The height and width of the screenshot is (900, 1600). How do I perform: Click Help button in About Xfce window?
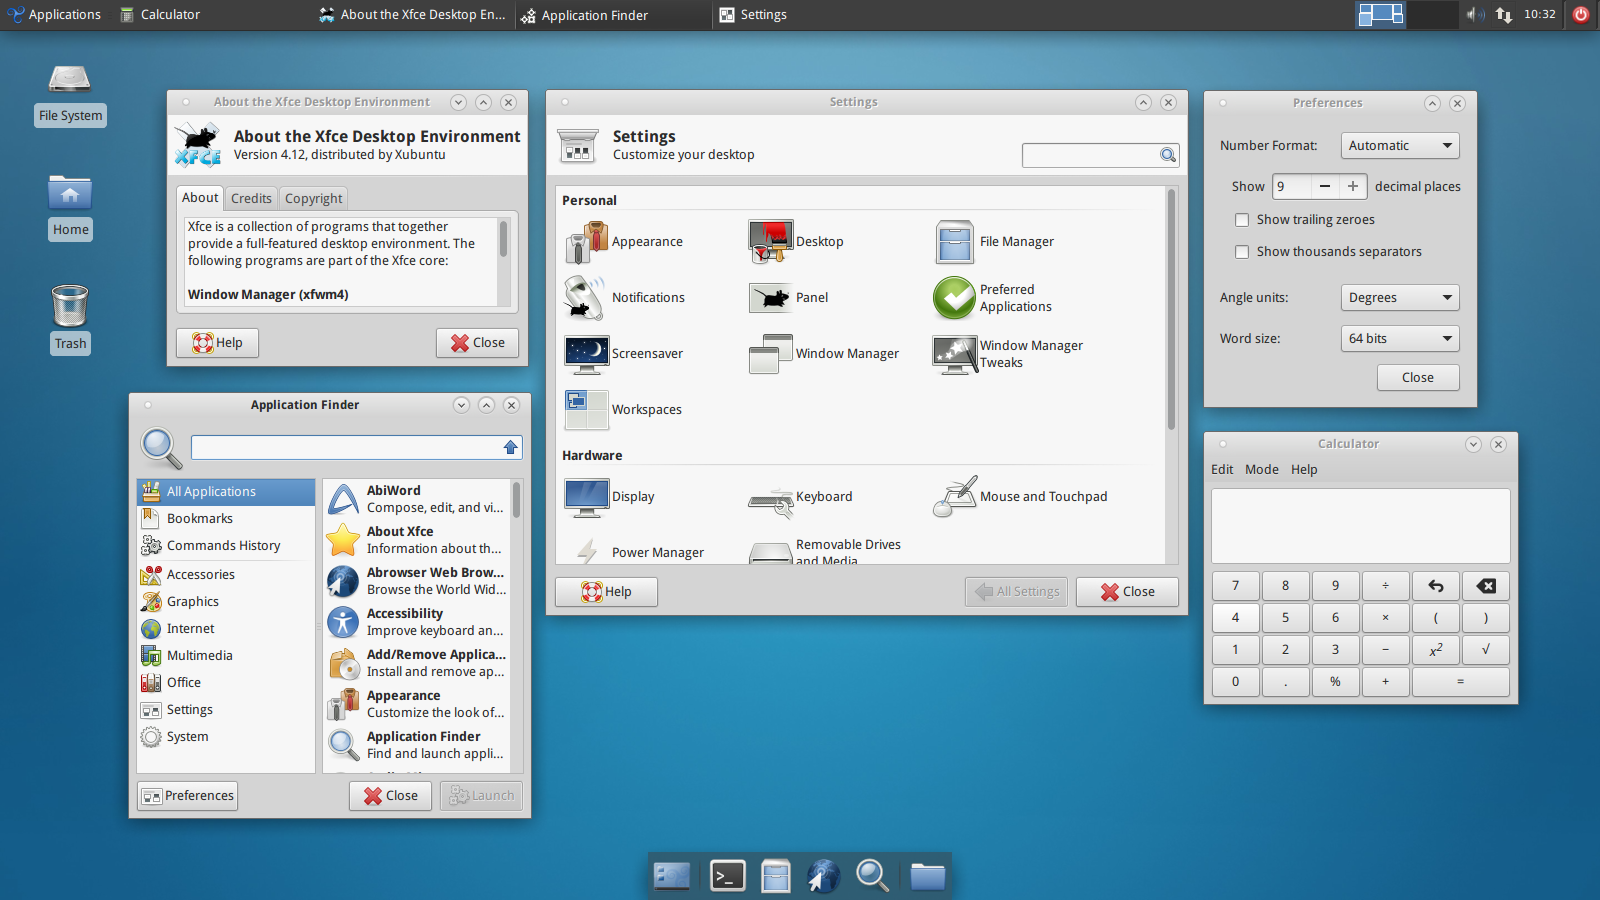(217, 343)
